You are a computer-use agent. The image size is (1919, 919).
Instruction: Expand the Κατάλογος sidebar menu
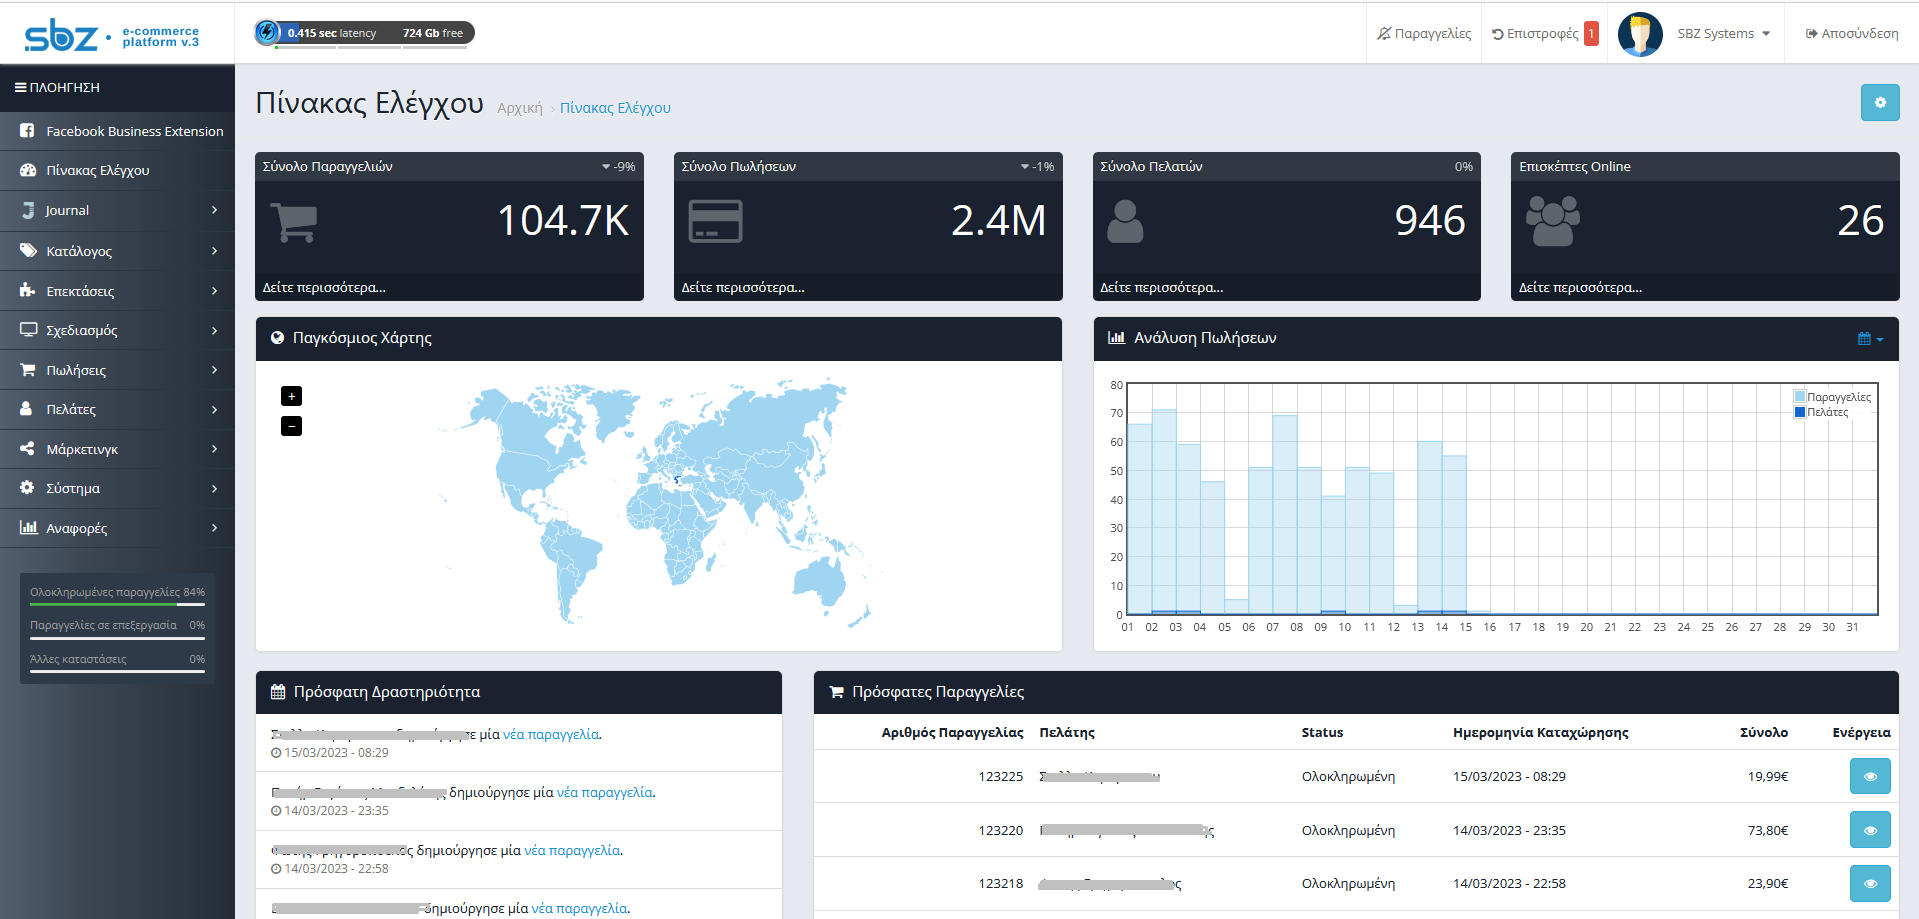117,251
